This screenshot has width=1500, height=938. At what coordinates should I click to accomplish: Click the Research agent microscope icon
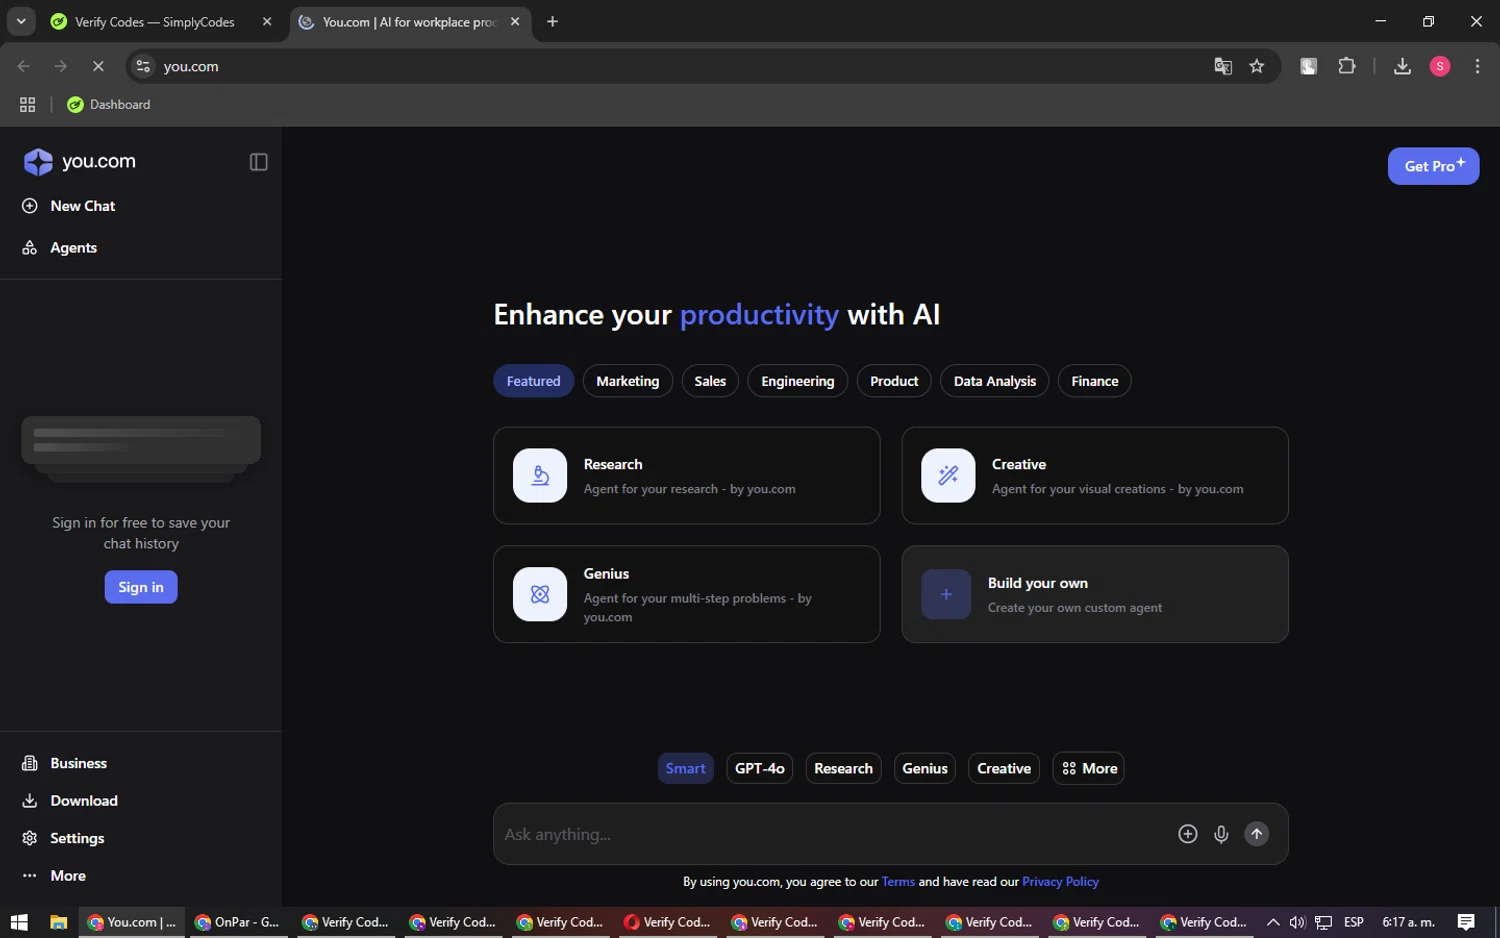(540, 475)
